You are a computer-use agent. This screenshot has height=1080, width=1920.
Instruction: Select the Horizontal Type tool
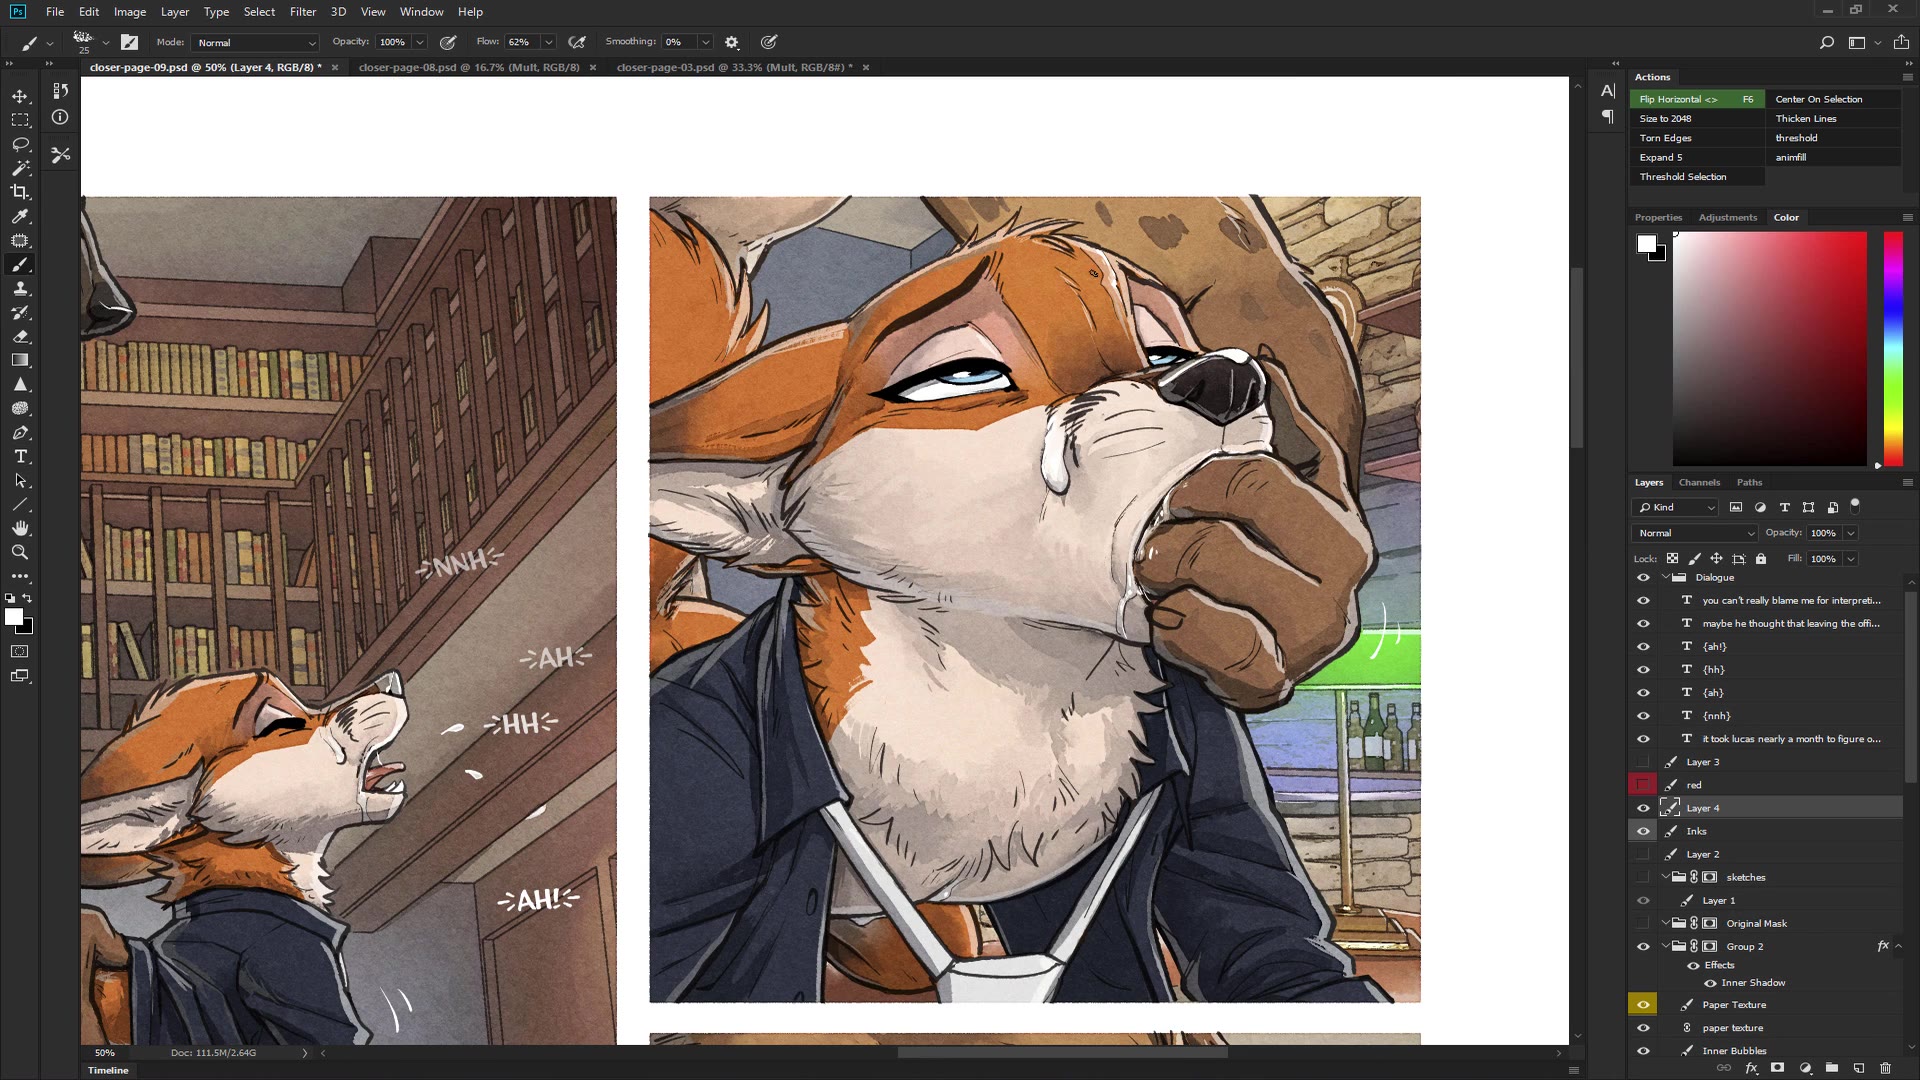tap(20, 457)
